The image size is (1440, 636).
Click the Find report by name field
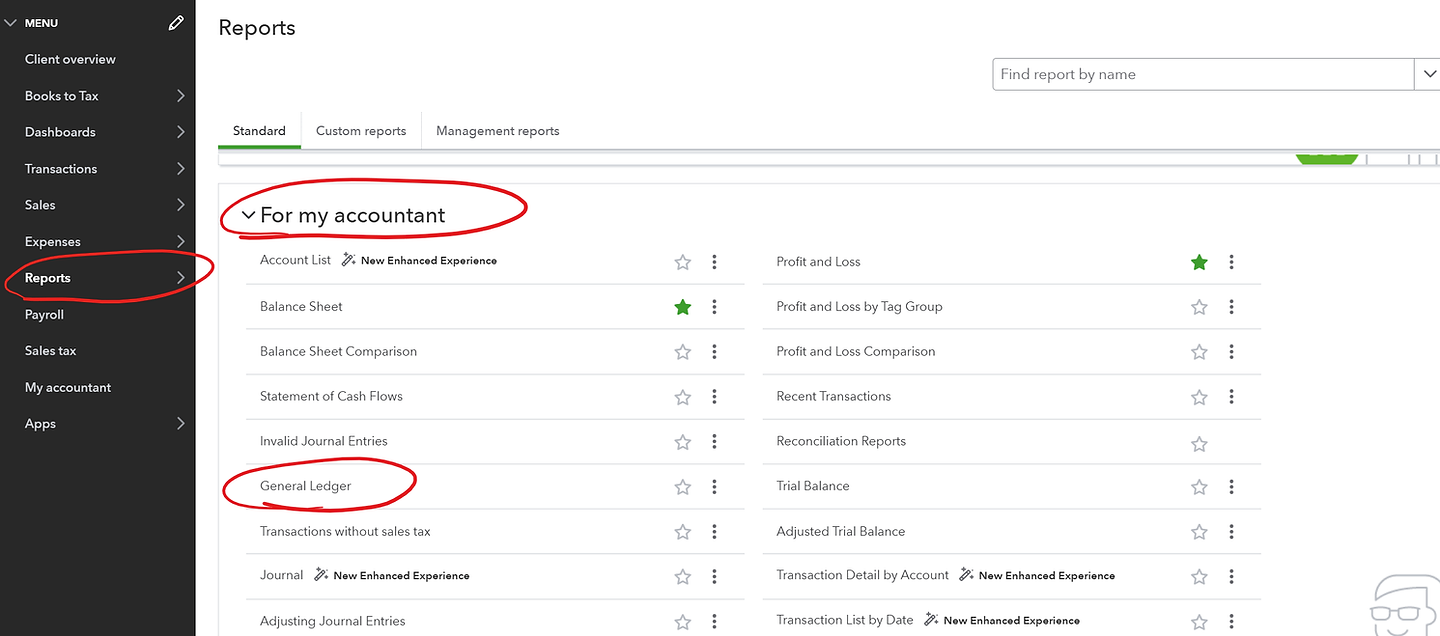1203,74
